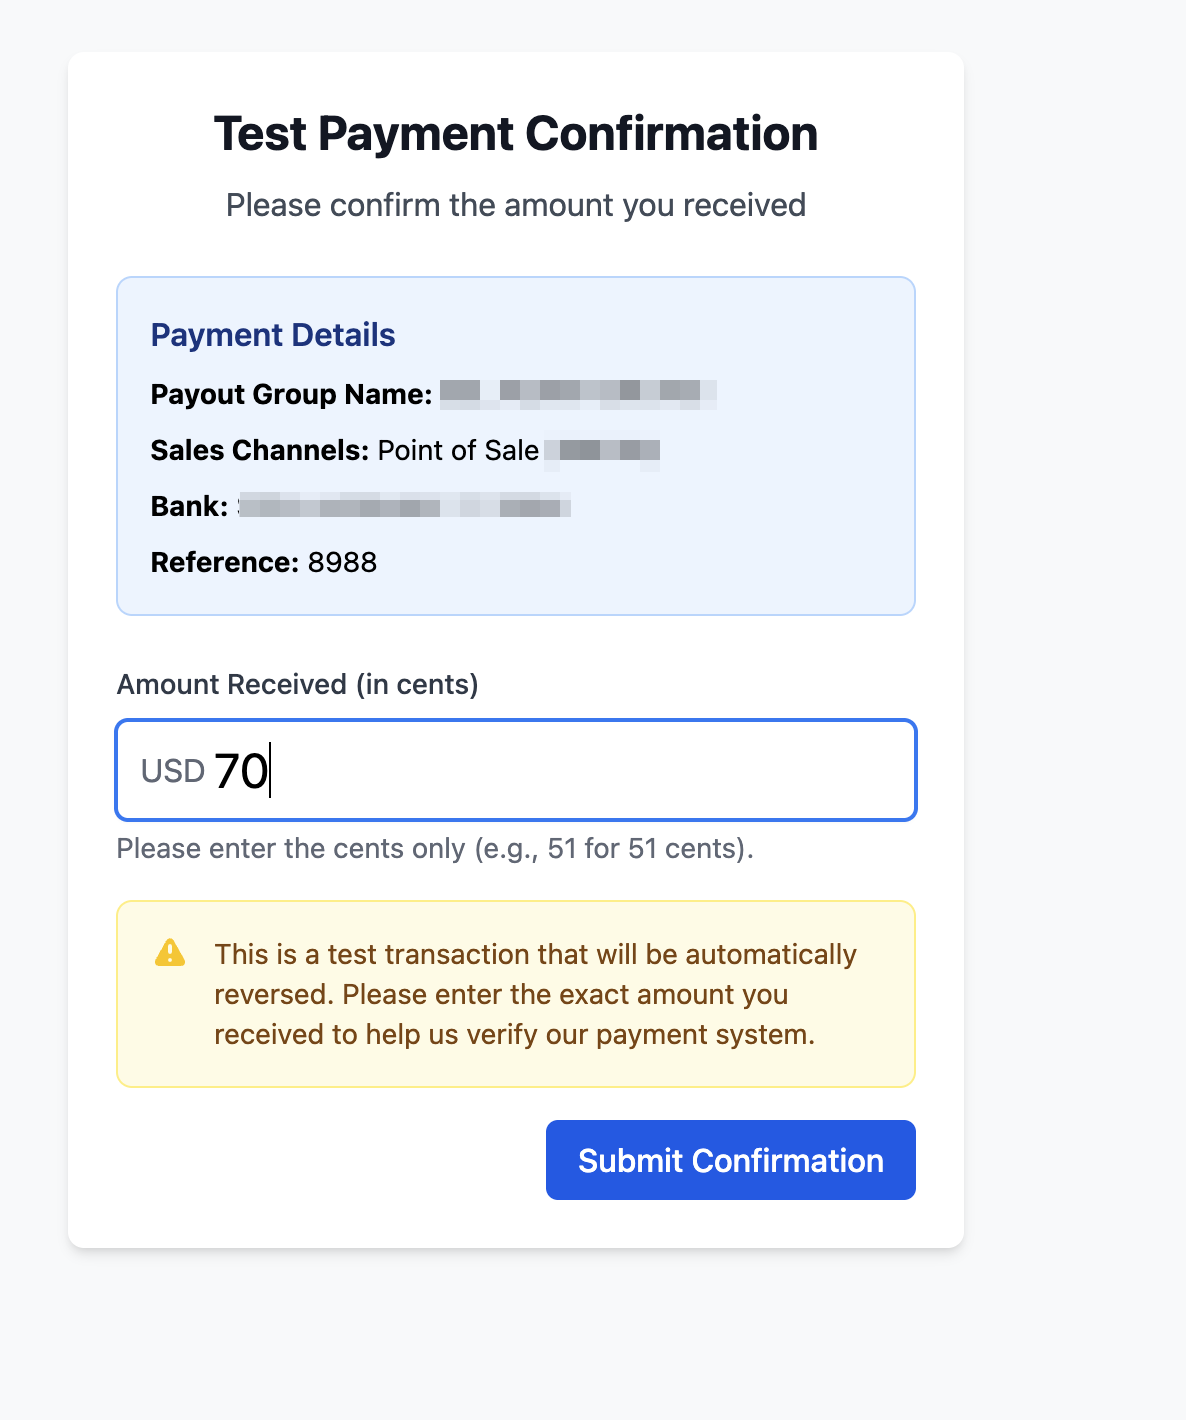Click the cents entry hint text
The image size is (1186, 1420).
tap(435, 848)
